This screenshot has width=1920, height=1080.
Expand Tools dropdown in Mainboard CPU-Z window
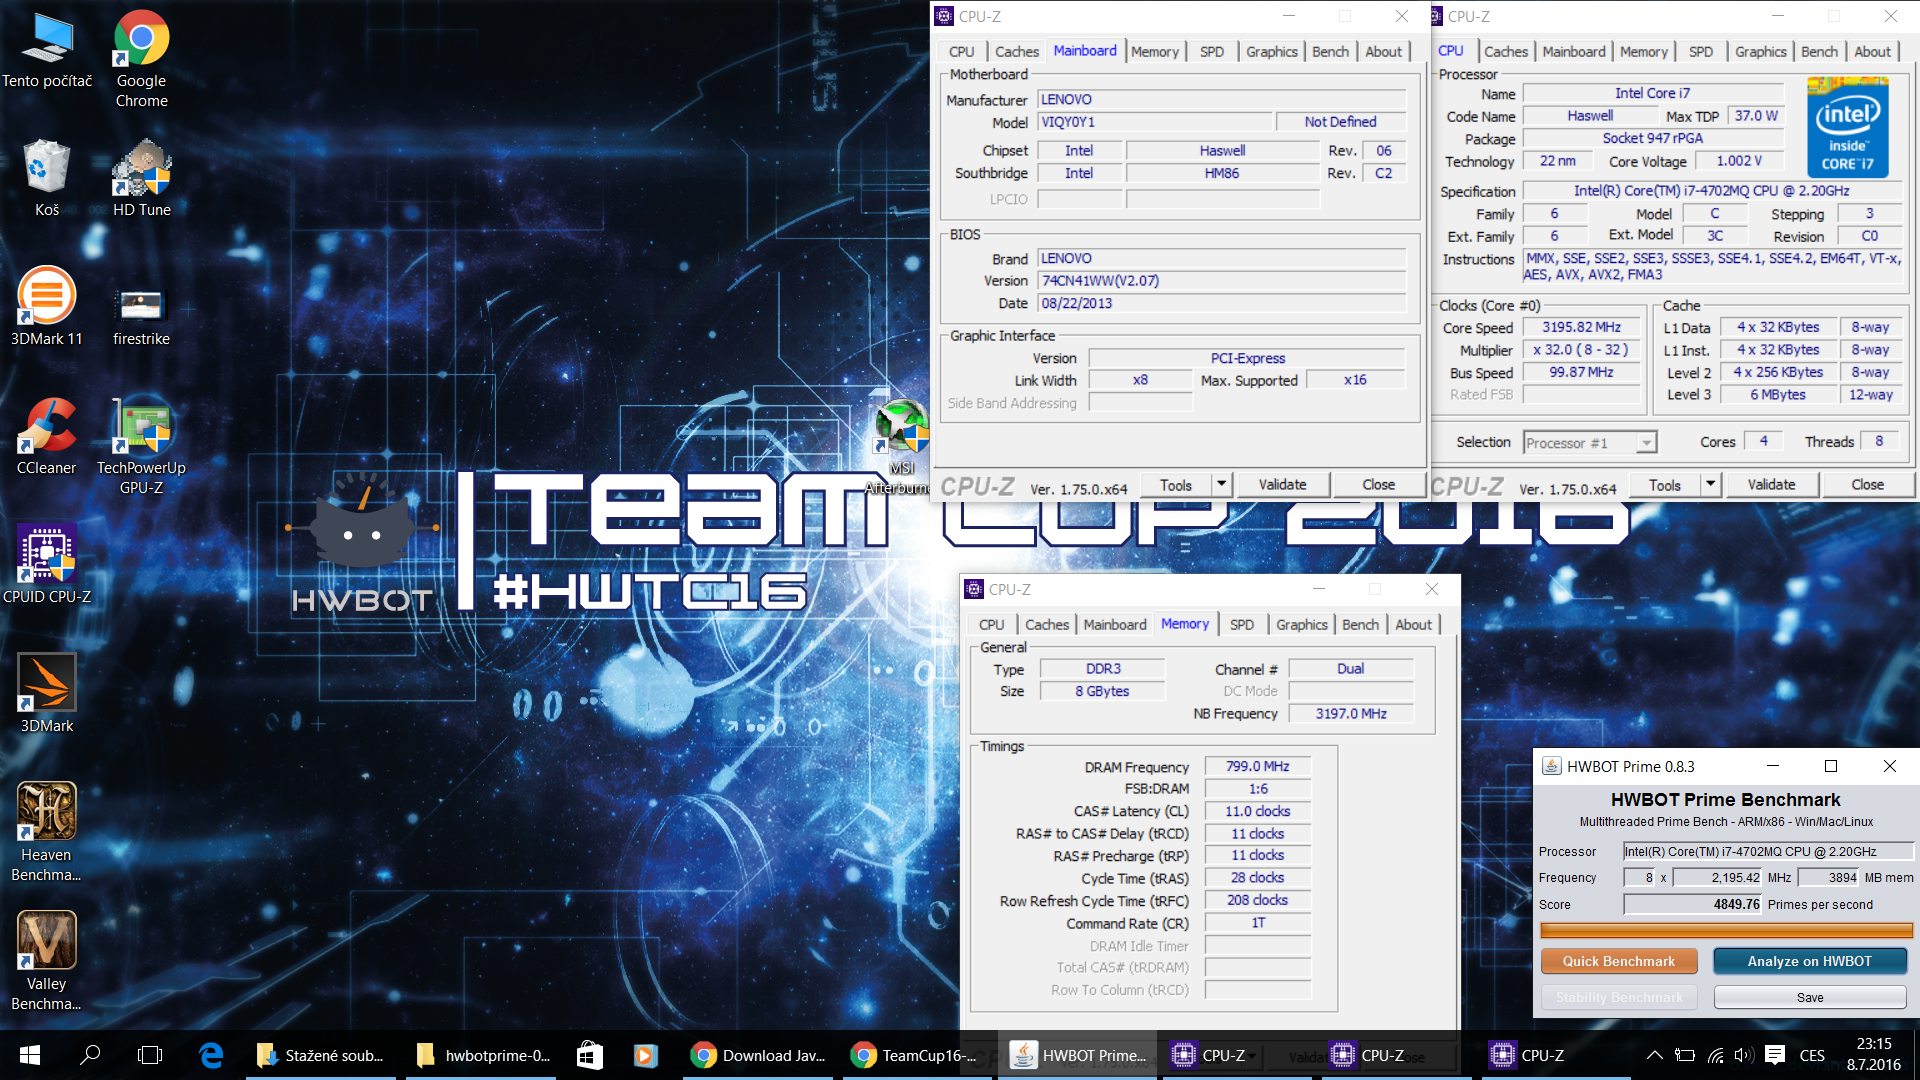point(1221,485)
